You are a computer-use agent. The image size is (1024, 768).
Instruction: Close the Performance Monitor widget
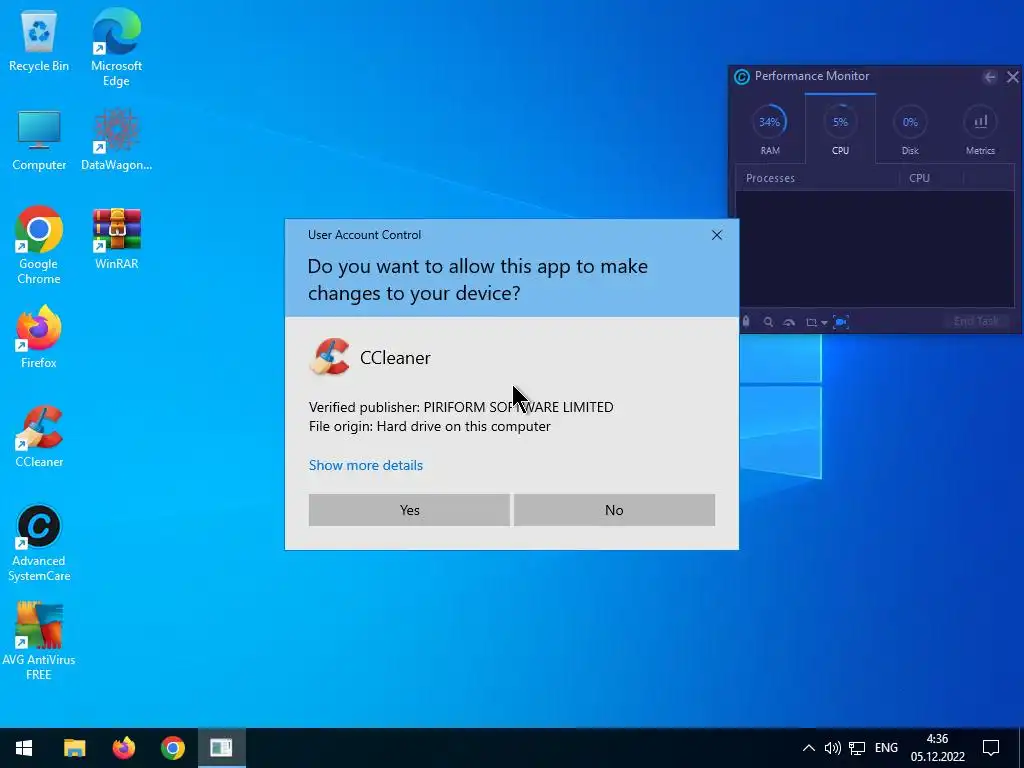(x=1012, y=77)
